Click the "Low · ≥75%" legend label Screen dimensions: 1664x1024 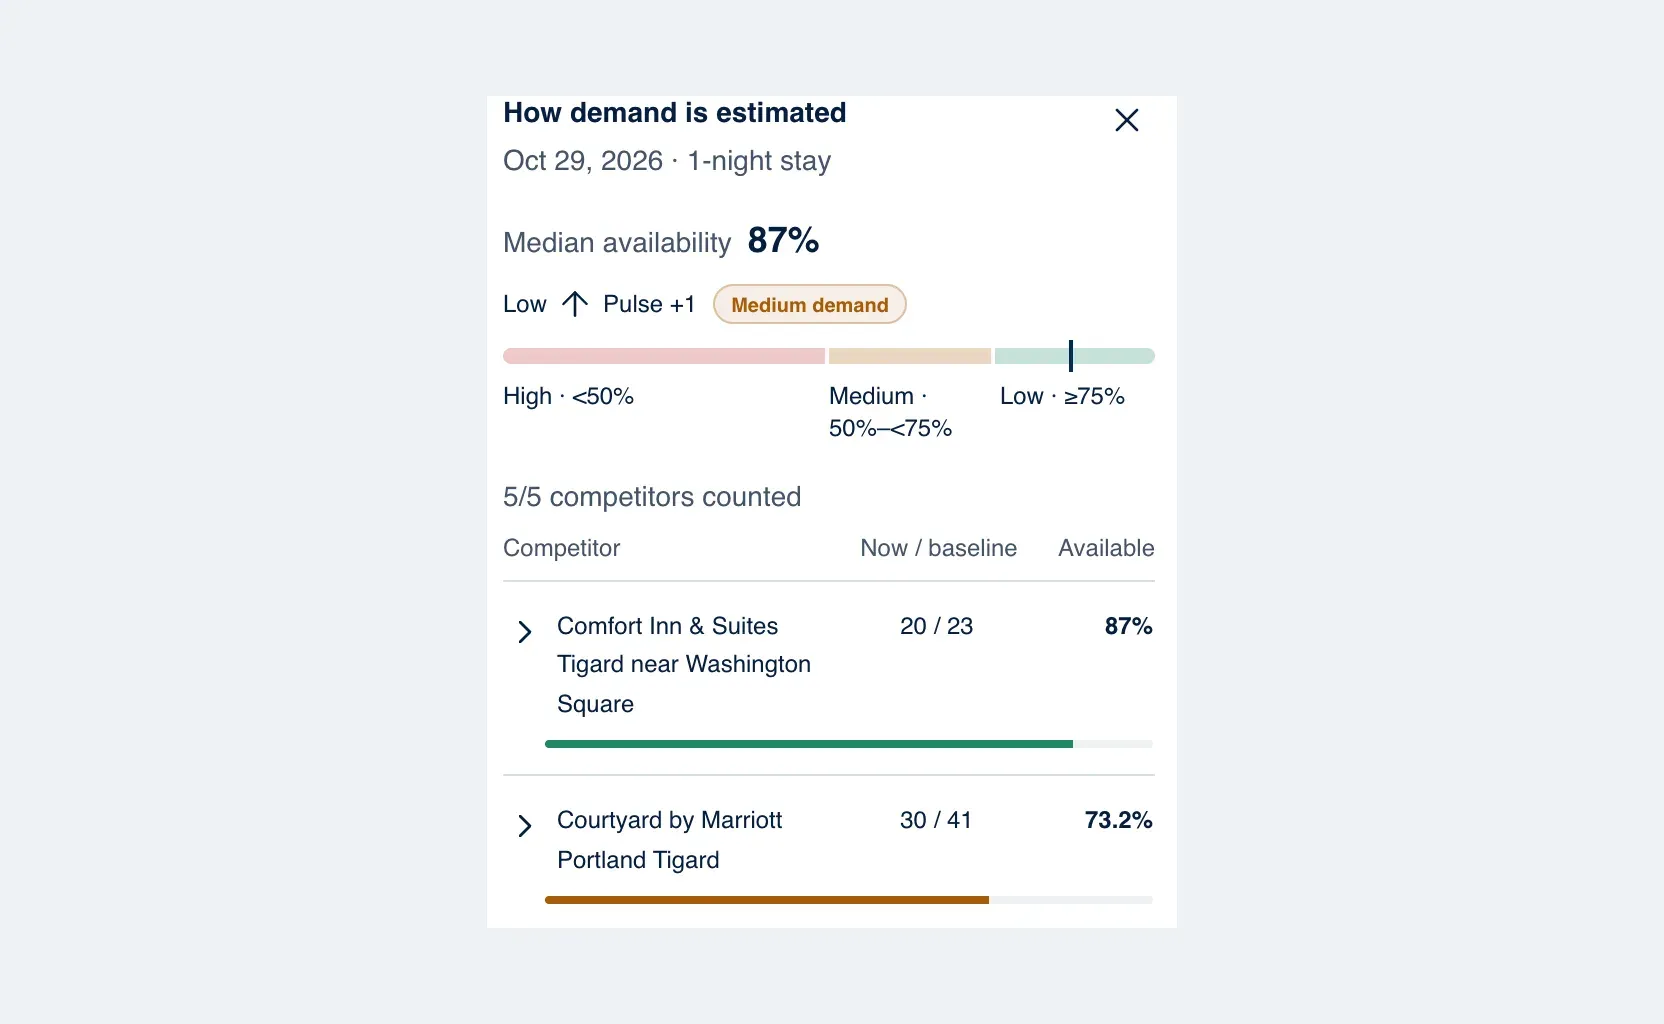[x=1062, y=396]
